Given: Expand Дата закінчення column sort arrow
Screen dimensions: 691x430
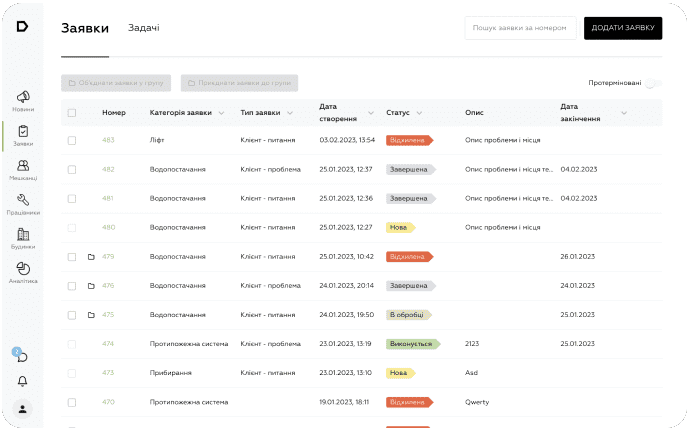Looking at the screenshot, I should click(x=624, y=113).
